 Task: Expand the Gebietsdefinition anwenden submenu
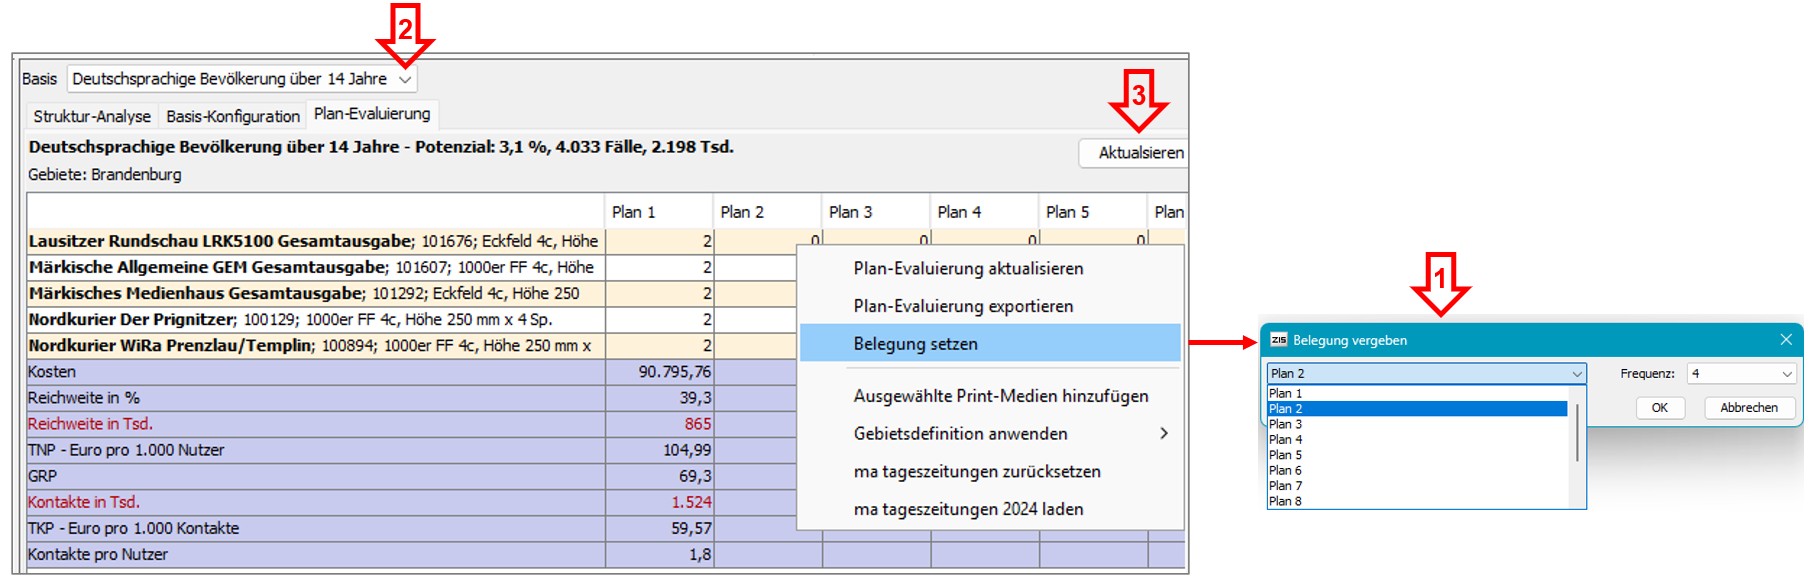(x=990, y=434)
